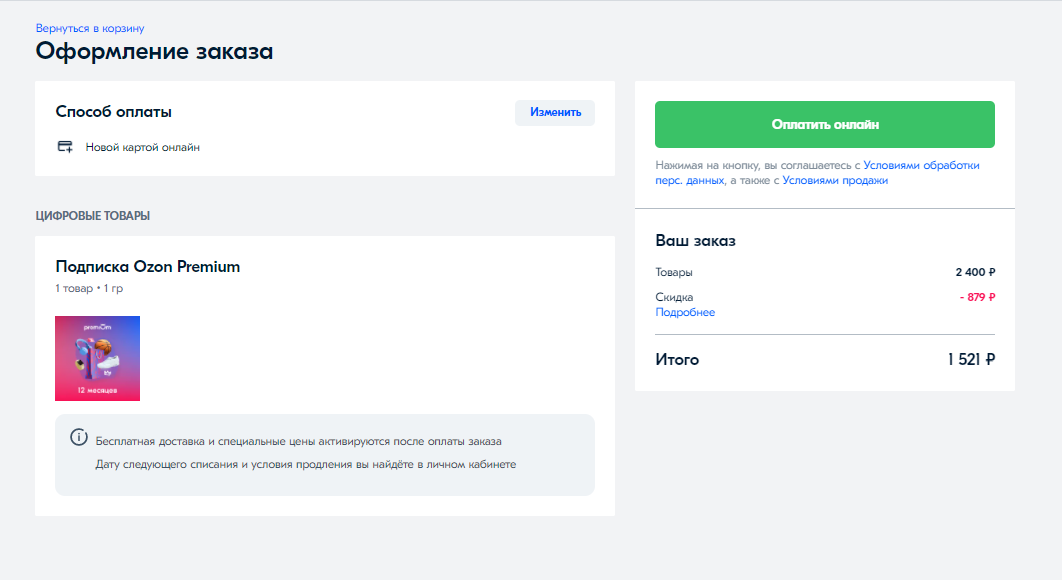The image size is (1062, 580).
Task: Click the "Оформление заказа" page heading
Action: tap(154, 51)
